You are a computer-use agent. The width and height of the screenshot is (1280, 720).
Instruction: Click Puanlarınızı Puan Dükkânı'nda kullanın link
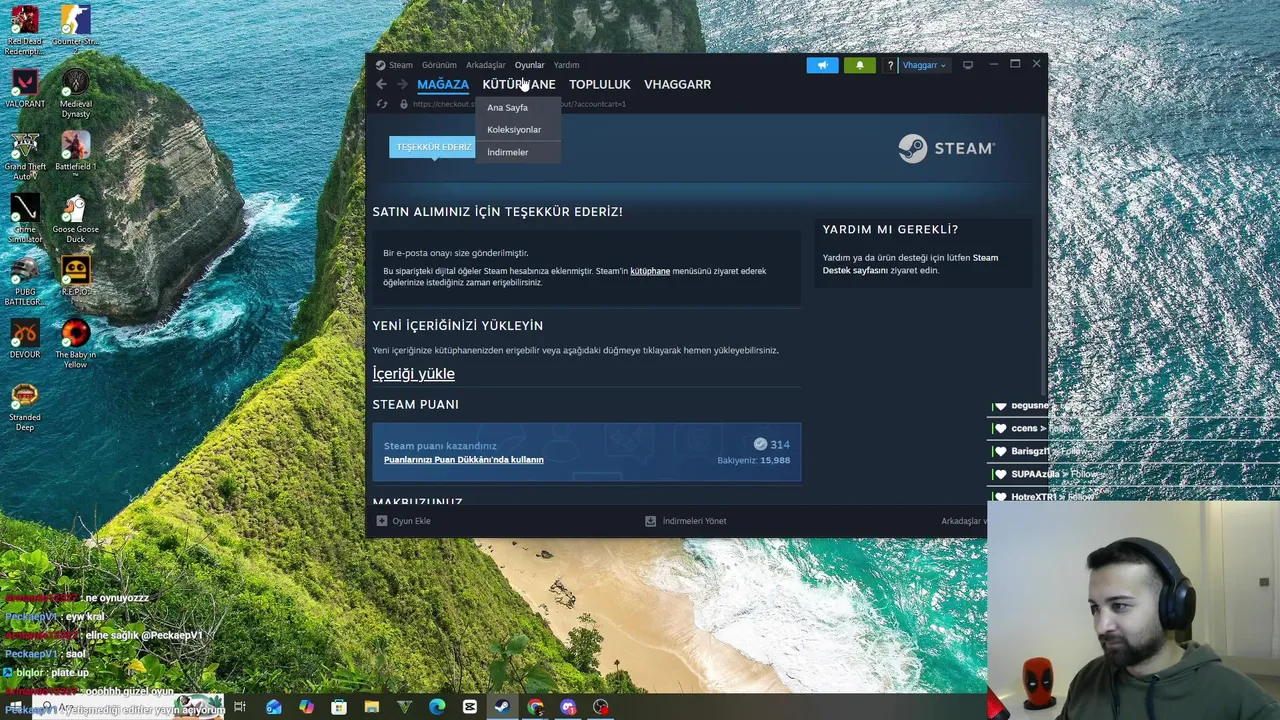pos(464,460)
